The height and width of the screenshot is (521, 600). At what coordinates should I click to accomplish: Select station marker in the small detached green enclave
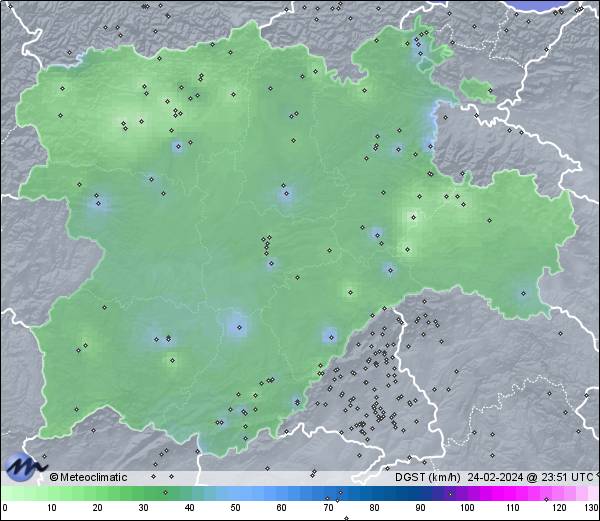click(490, 90)
